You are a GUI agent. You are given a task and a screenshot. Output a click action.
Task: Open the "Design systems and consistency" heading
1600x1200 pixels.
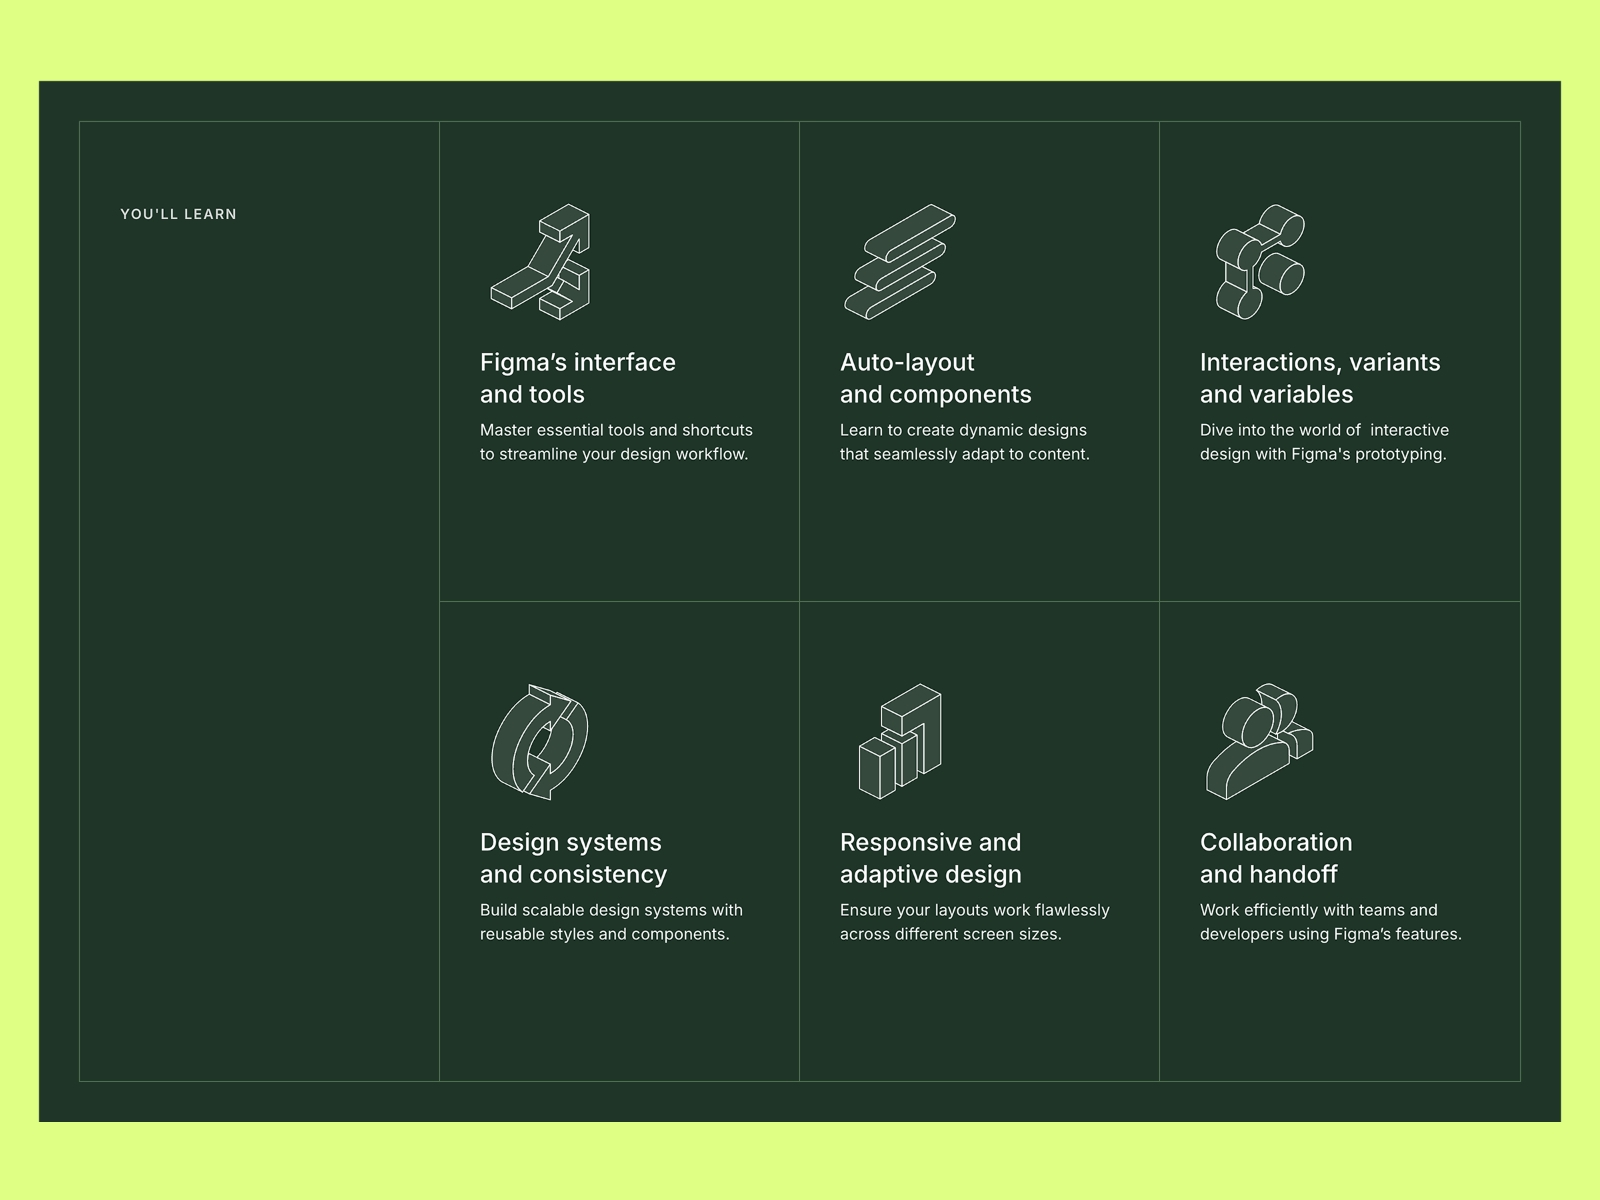[x=573, y=858]
